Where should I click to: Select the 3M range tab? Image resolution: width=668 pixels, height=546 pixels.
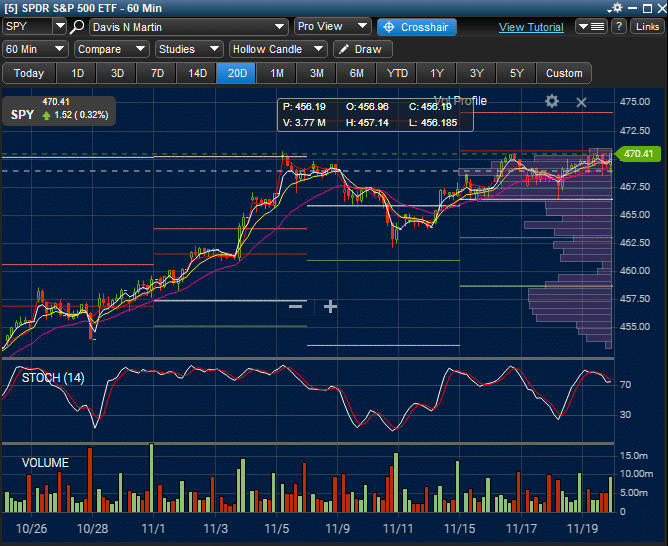tap(317, 73)
